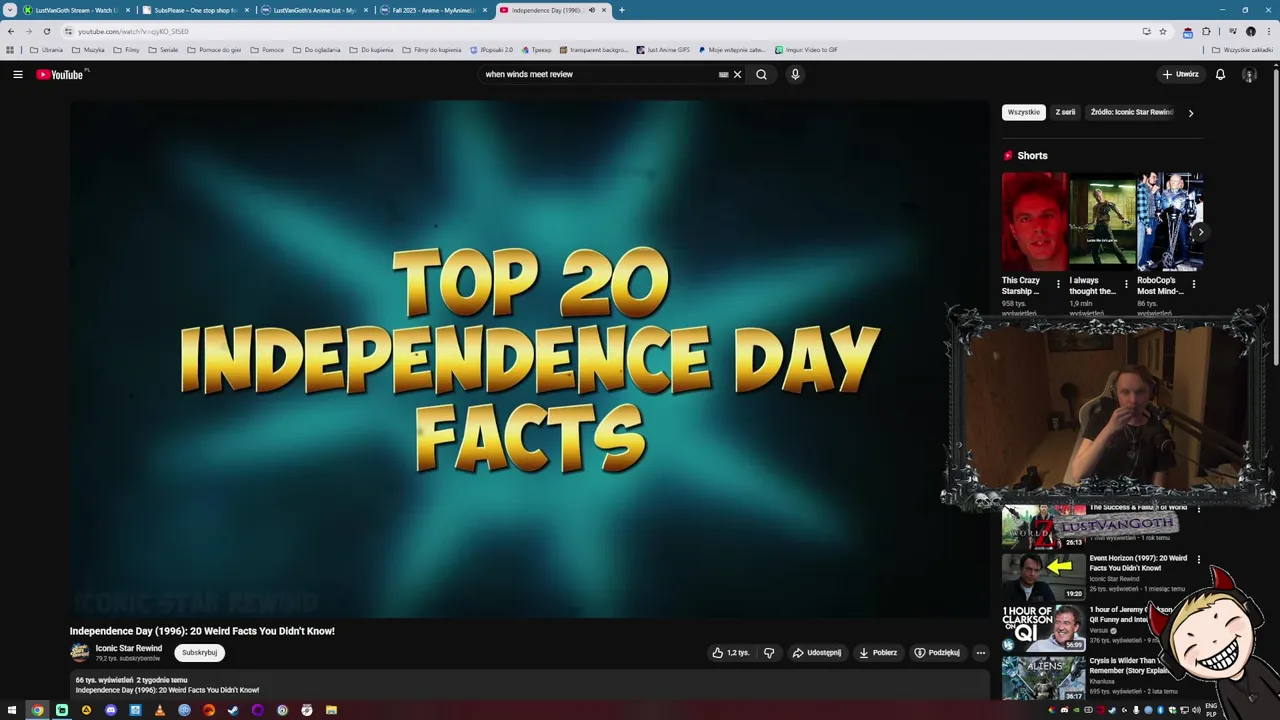The height and width of the screenshot is (720, 1280).
Task: Open the Iconic Star Rewind channel avatar
Action: (79, 653)
